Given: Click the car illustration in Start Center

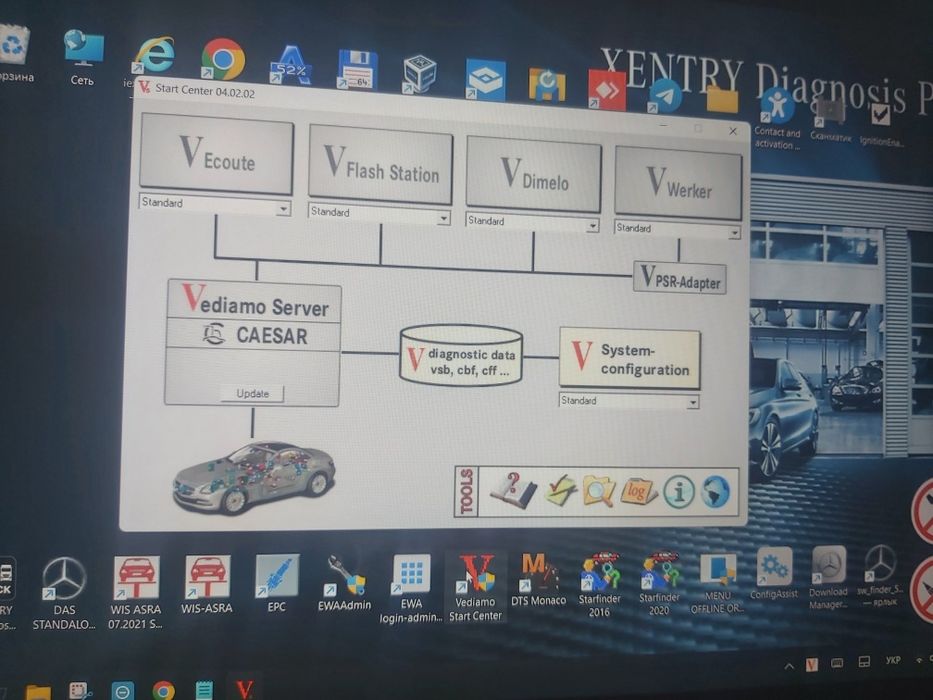Looking at the screenshot, I should pyautogui.click(x=253, y=478).
